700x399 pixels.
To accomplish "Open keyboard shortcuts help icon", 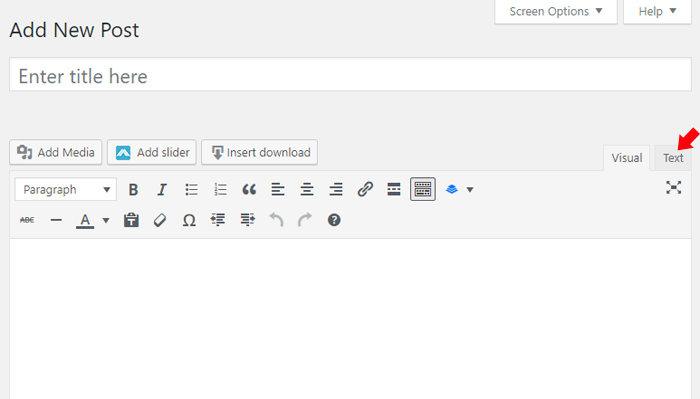I will (334, 220).
